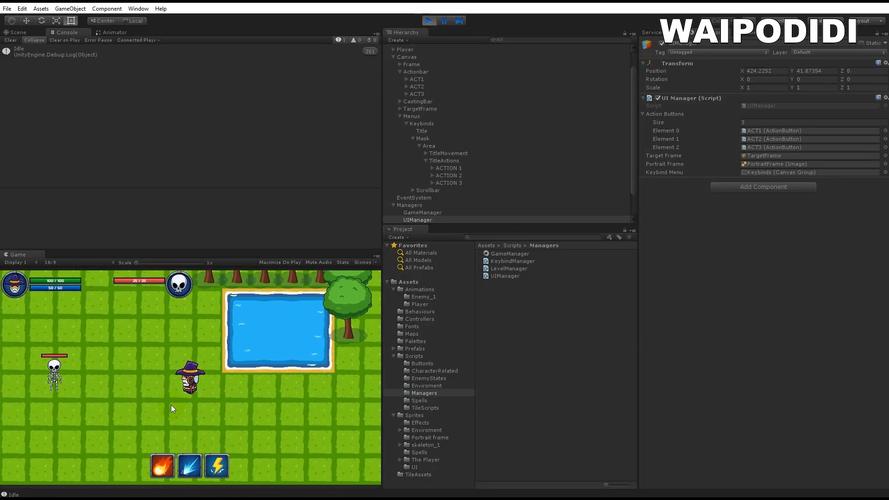The width and height of the screenshot is (889, 500).
Task: Click the Add Component button
Action: 763,187
